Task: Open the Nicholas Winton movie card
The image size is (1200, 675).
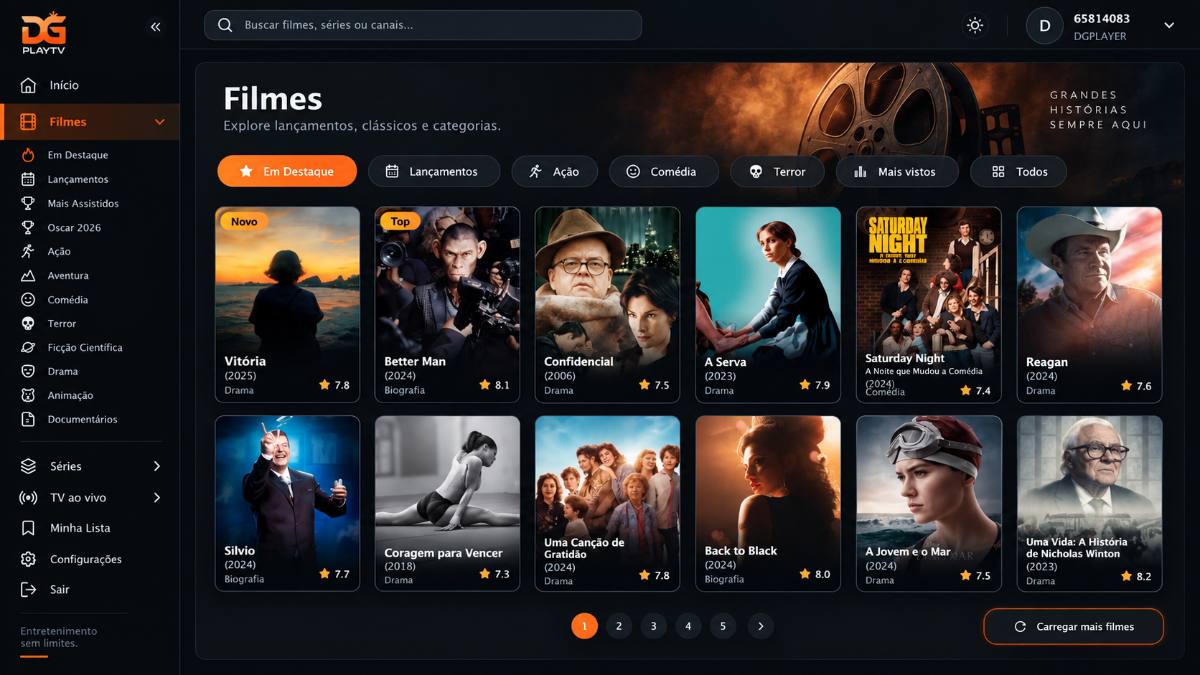Action: click(1089, 503)
